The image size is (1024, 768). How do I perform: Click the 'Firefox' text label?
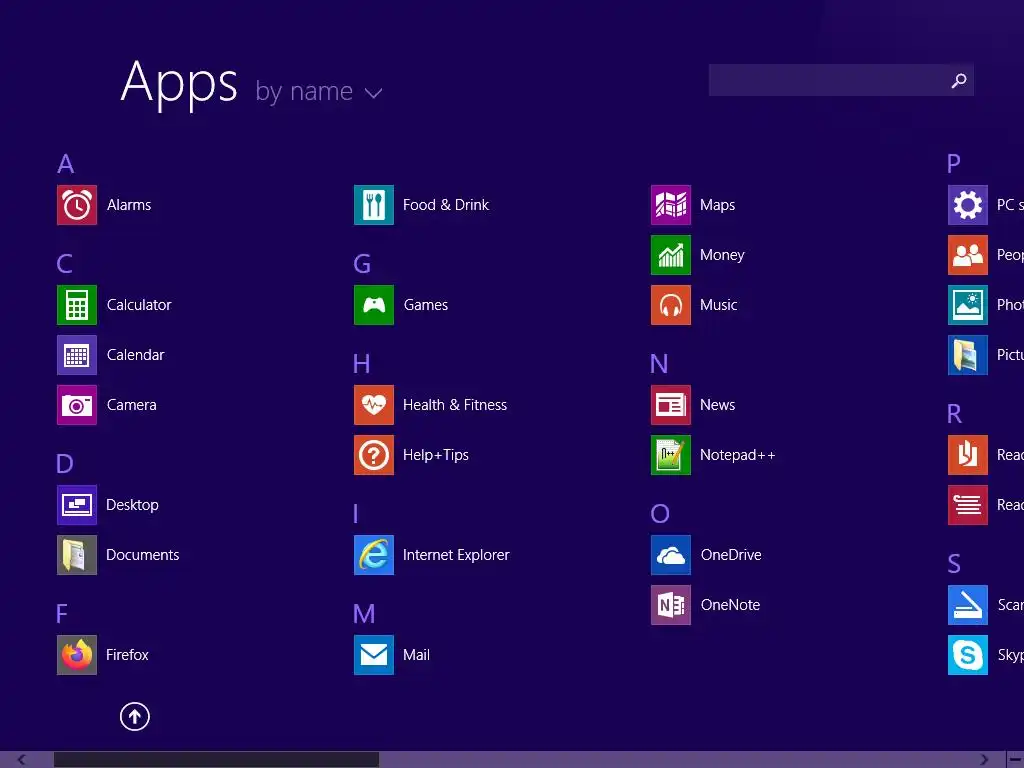[127, 655]
